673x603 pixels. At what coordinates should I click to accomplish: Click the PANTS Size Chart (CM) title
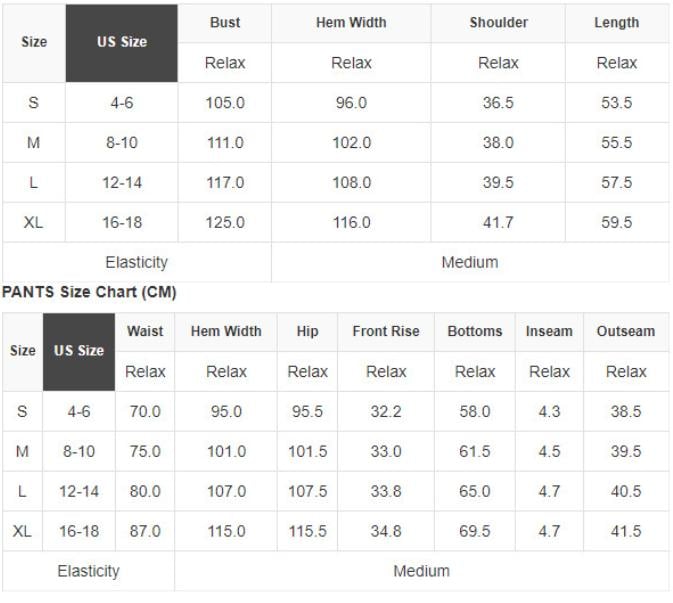tap(89, 292)
